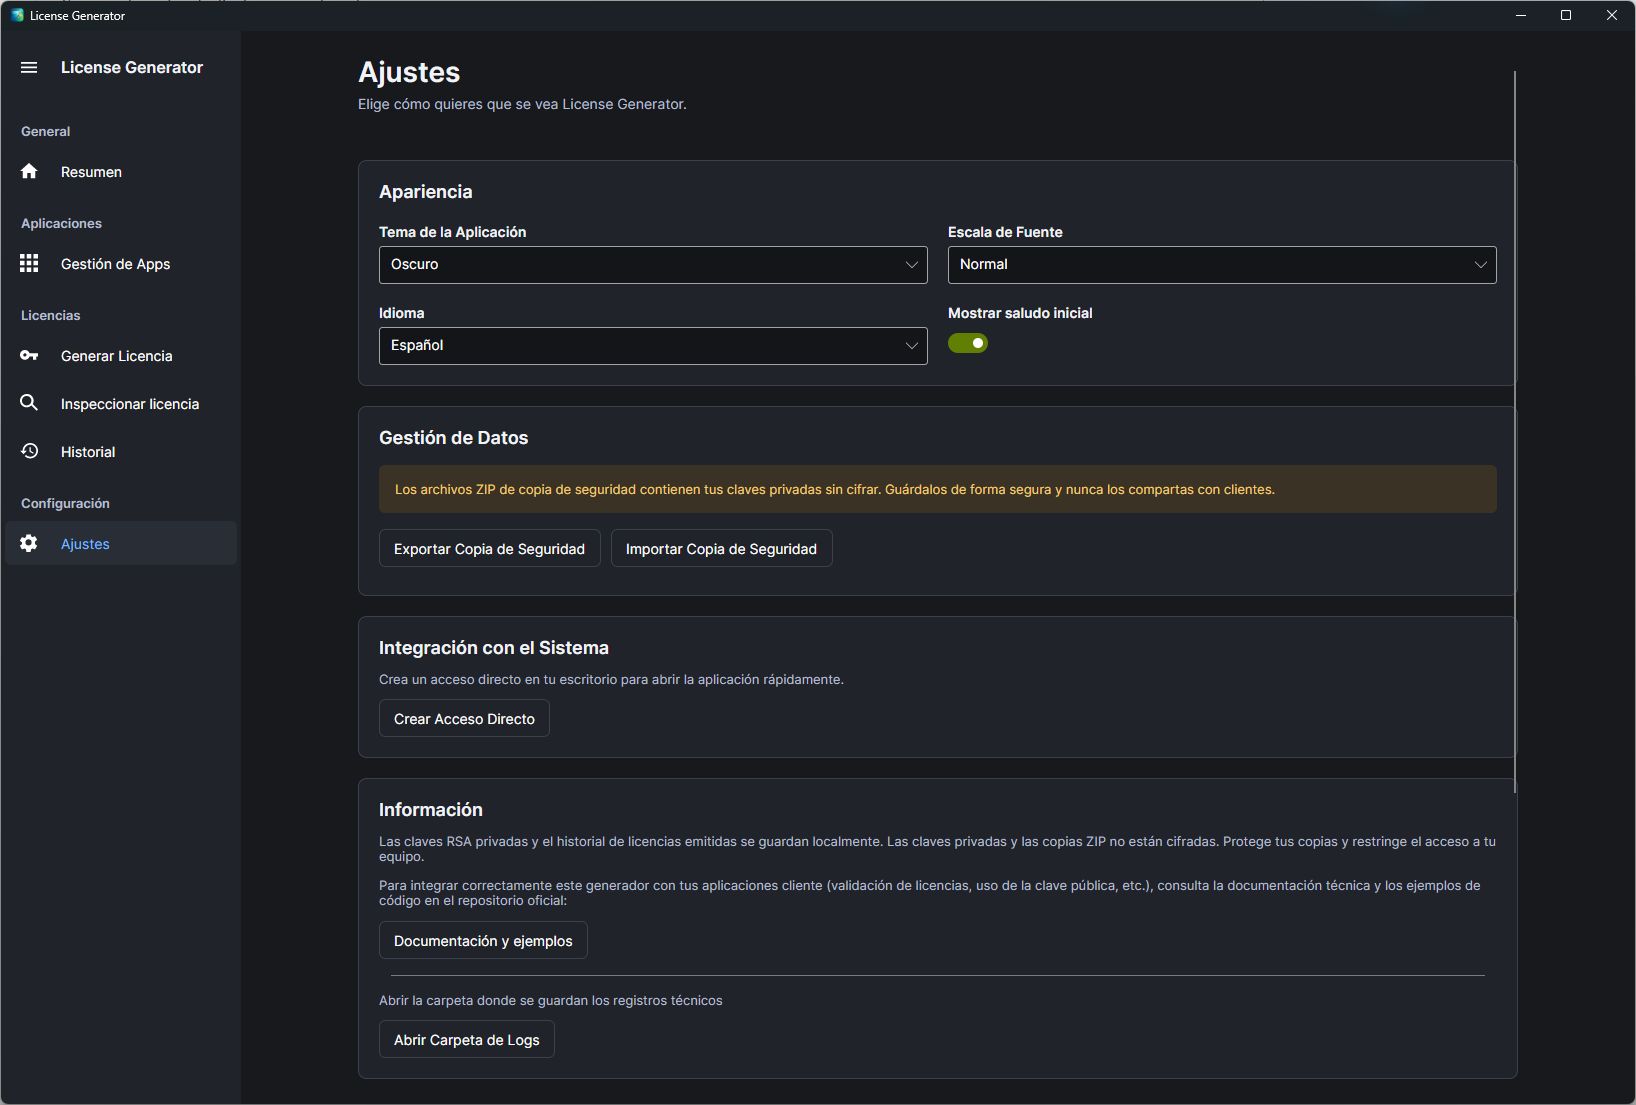This screenshot has height=1105, width=1636.
Task: Click the License Generator app icon in title bar
Action: 17,15
